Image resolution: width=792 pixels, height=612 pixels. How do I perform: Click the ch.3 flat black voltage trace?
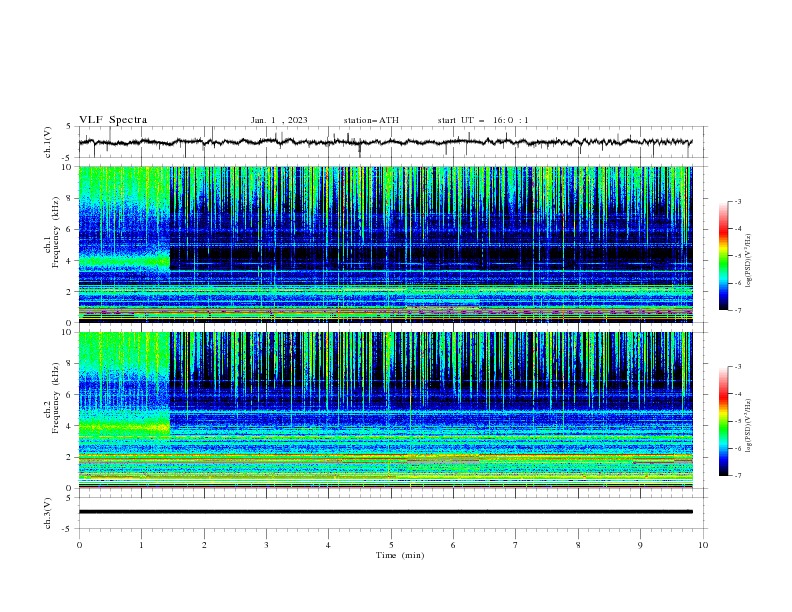385,512
